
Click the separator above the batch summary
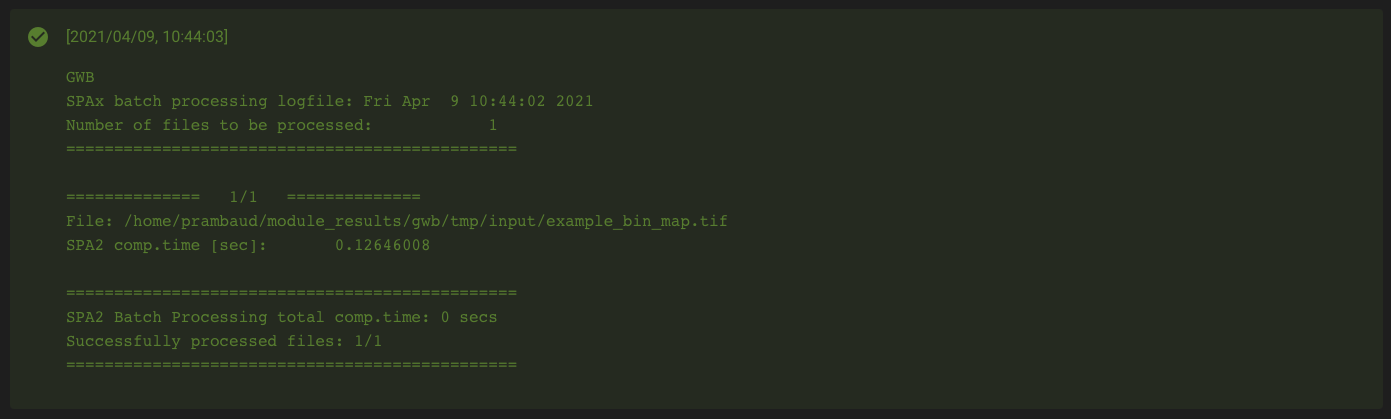coord(291,293)
